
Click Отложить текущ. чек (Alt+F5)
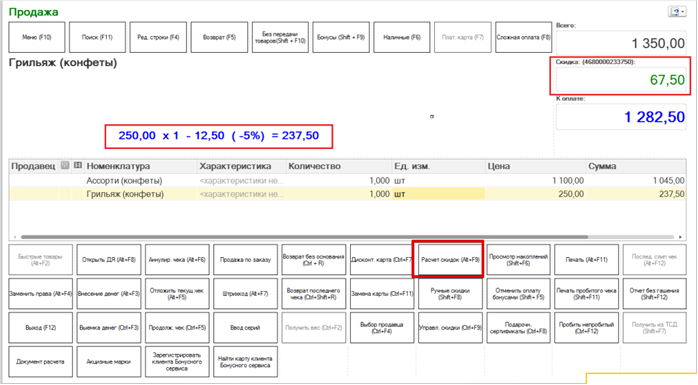coord(177,294)
